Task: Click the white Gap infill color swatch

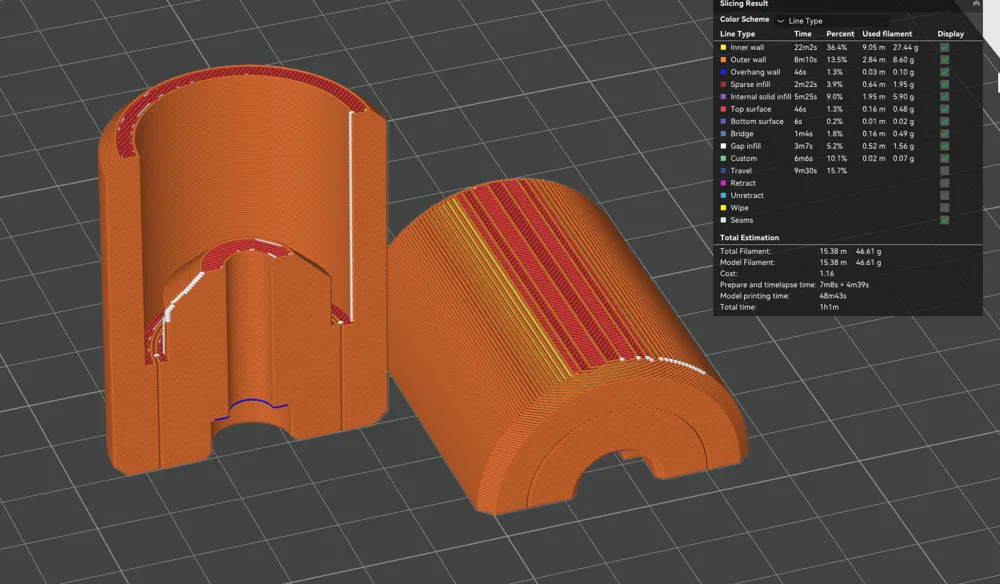Action: coord(723,146)
